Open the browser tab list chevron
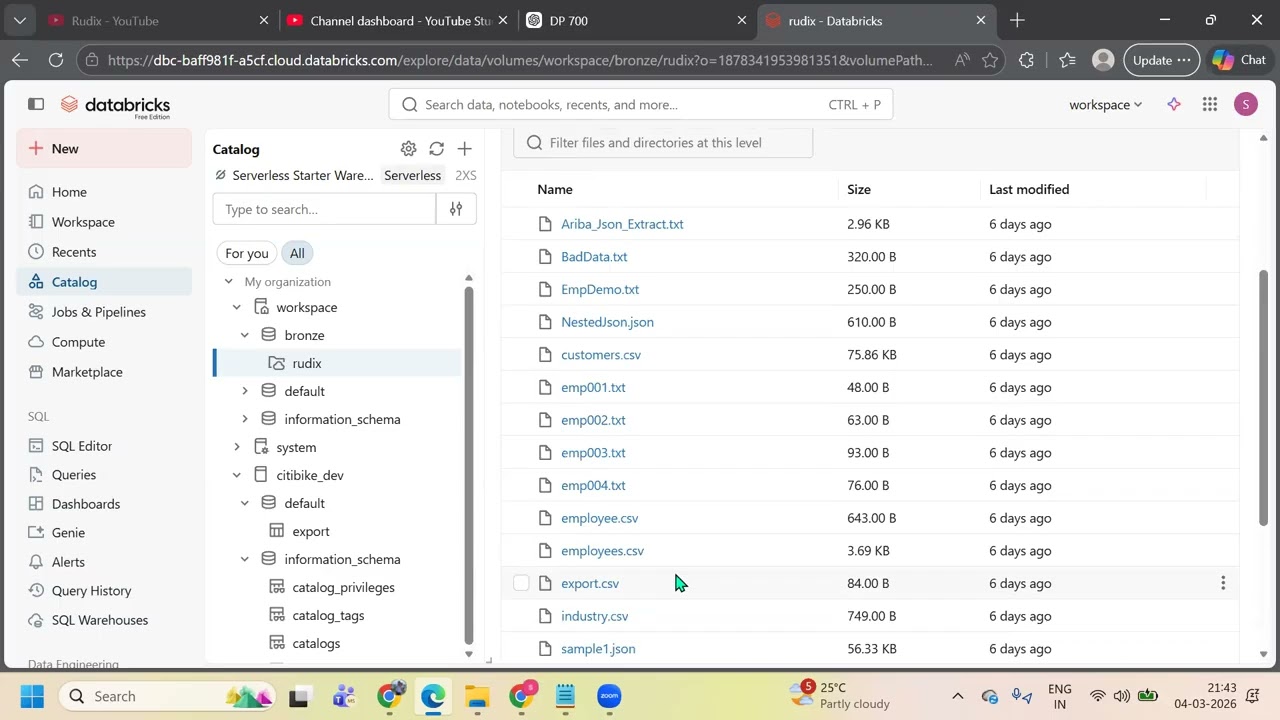The height and width of the screenshot is (720, 1280). pyautogui.click(x=20, y=20)
